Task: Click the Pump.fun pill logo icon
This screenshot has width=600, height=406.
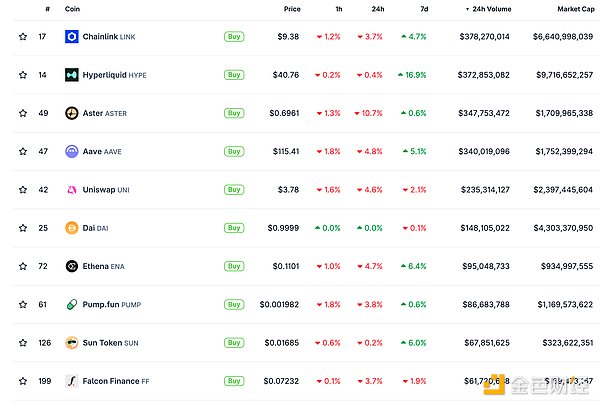Action: (72, 304)
